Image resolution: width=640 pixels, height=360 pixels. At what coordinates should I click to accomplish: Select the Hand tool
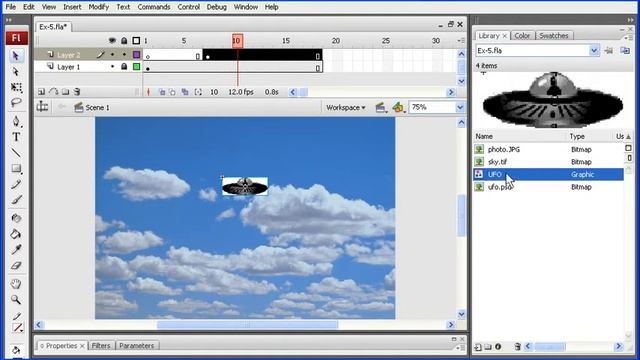coord(16,284)
